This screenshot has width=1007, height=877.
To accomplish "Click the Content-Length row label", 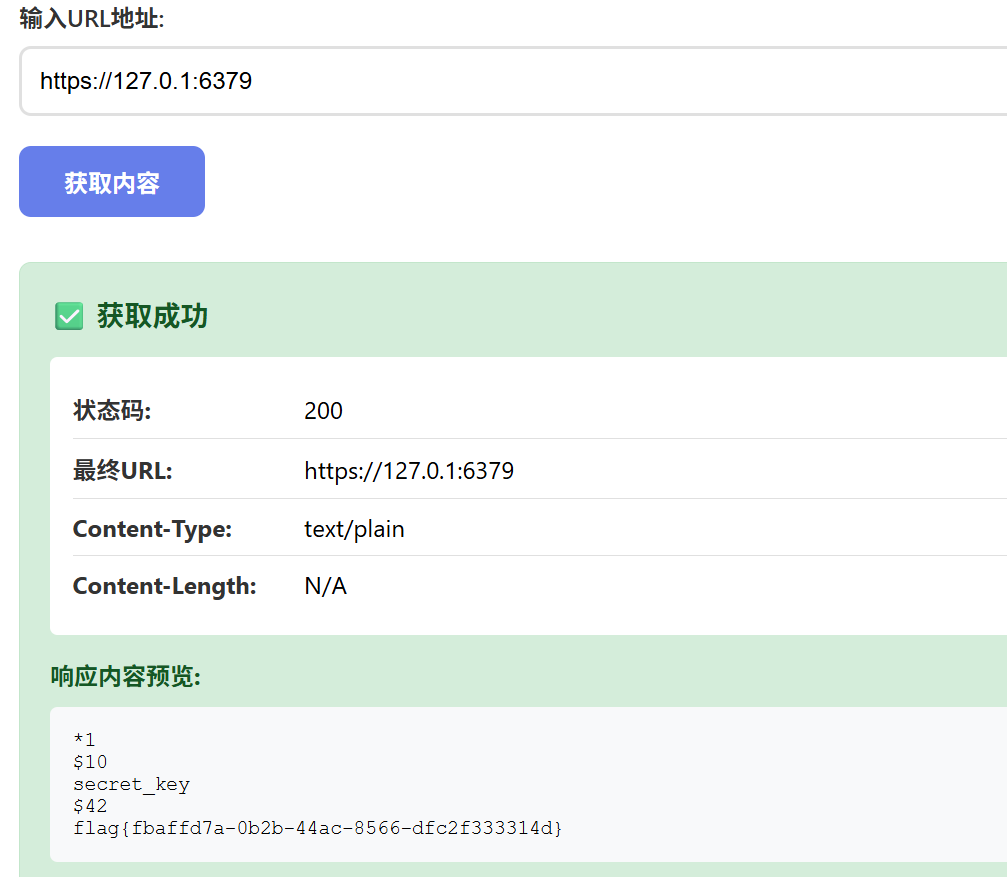I will pos(164,586).
